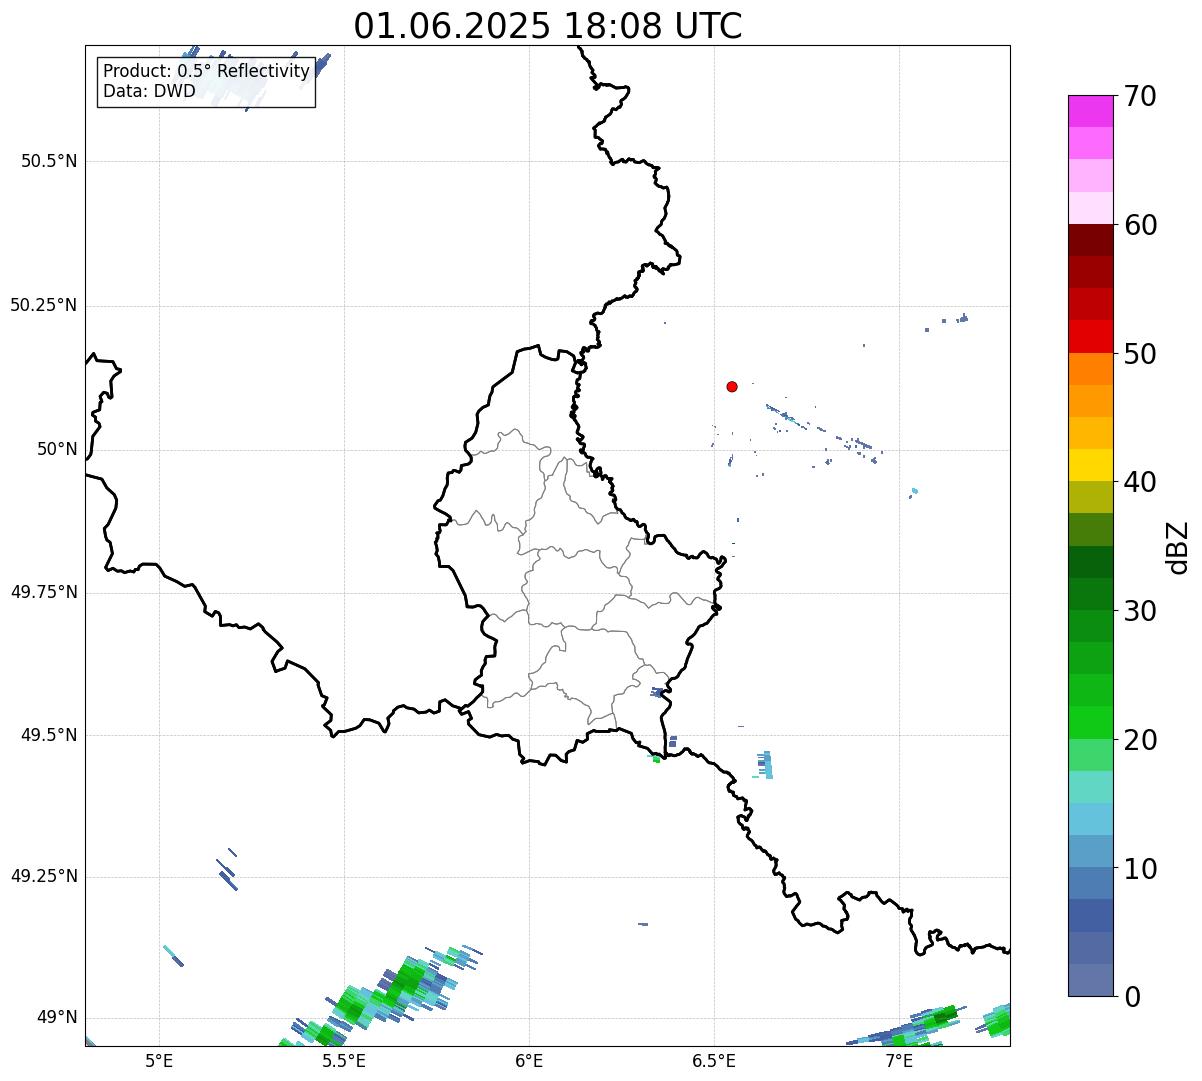Click the Product: 0.5° Reflectivity label

coord(206,72)
